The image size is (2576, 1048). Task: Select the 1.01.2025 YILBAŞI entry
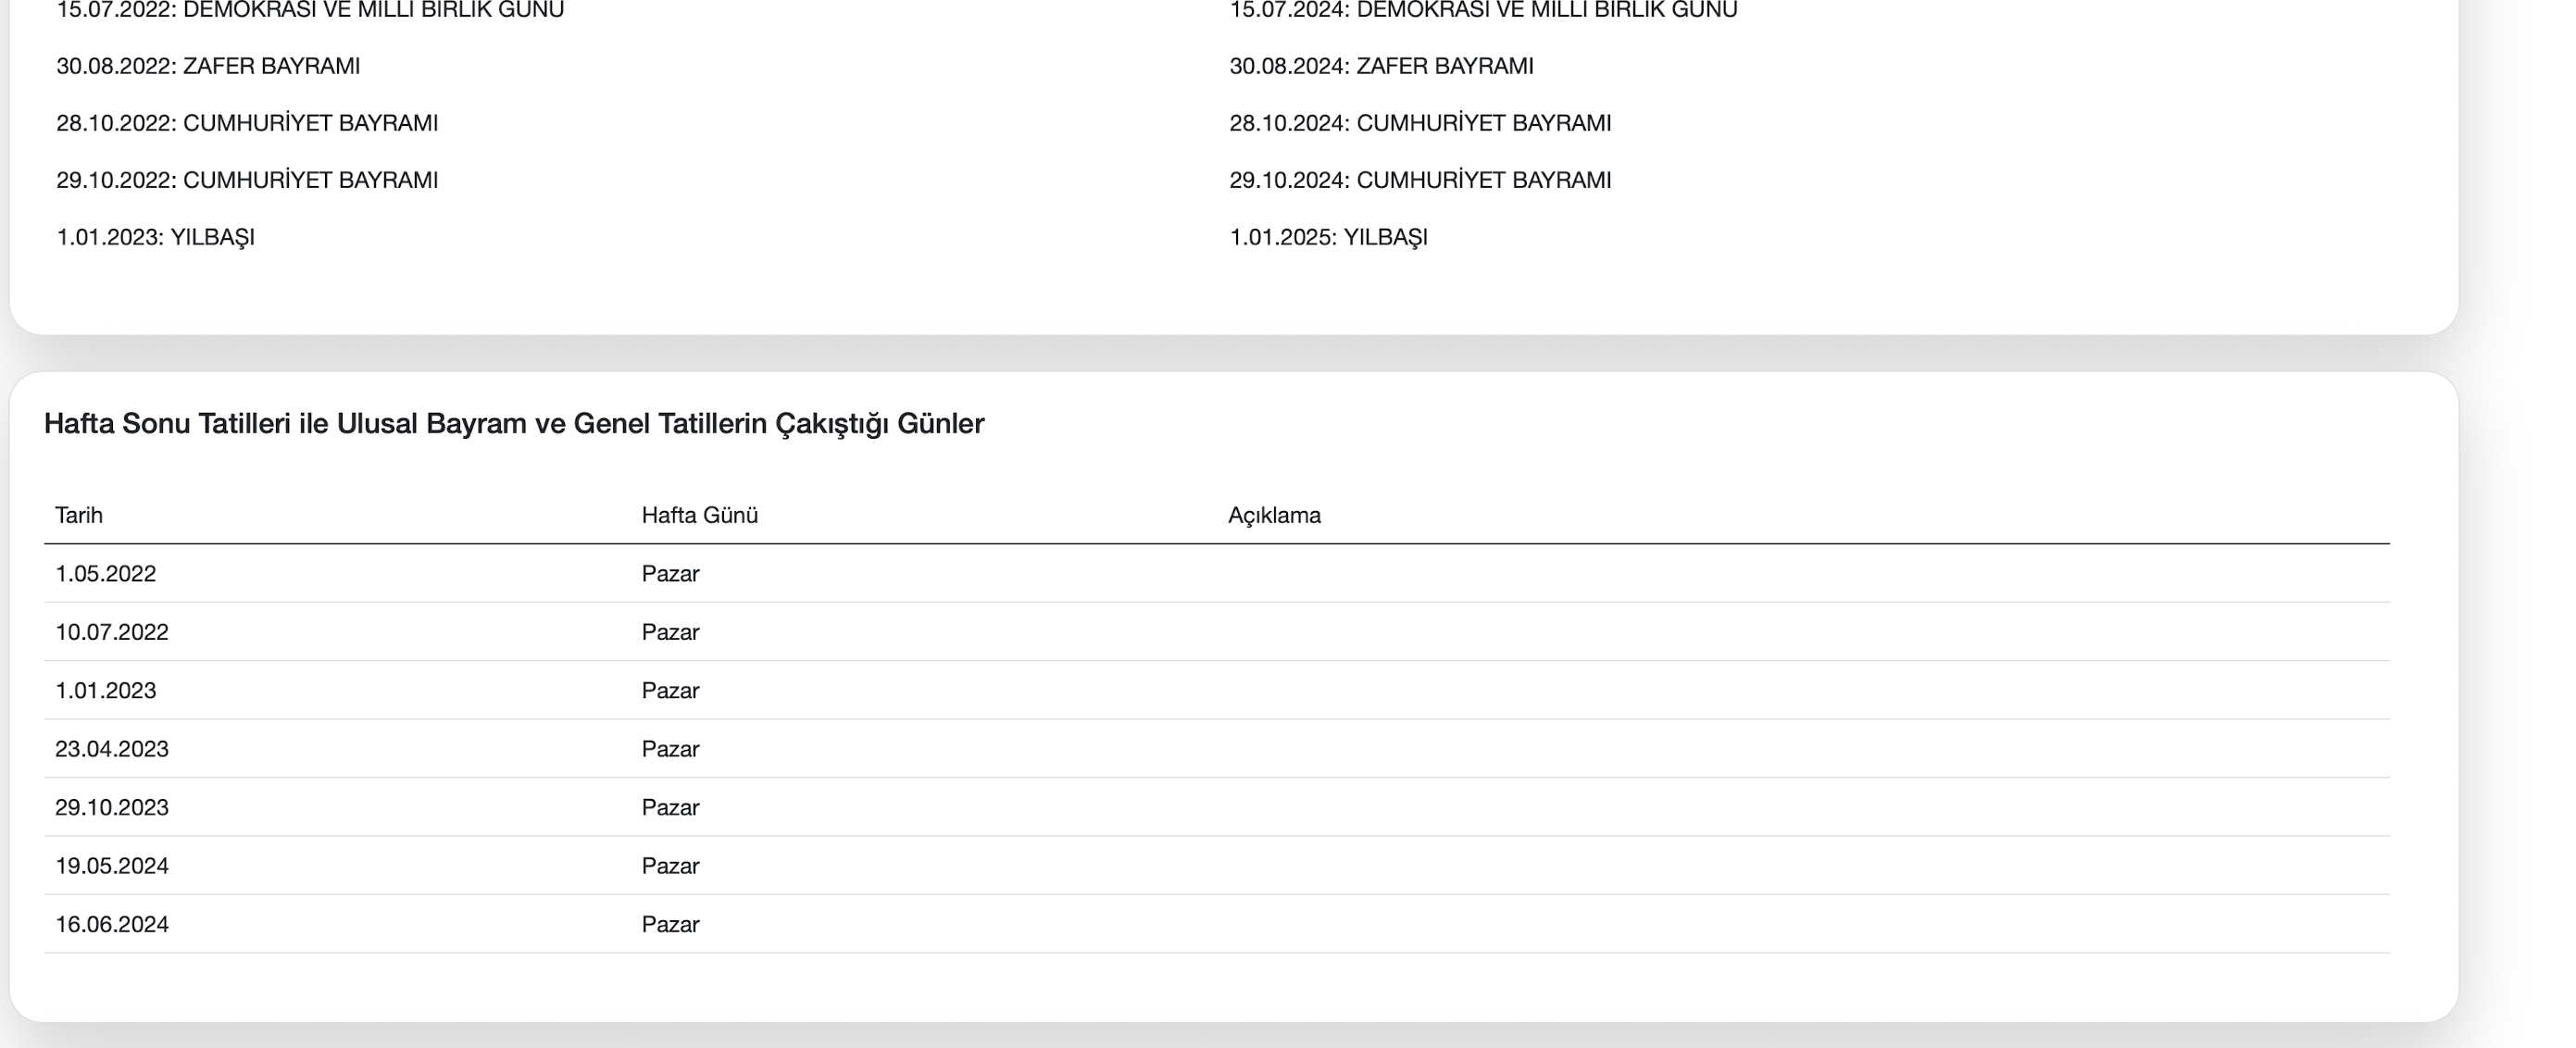click(1328, 237)
